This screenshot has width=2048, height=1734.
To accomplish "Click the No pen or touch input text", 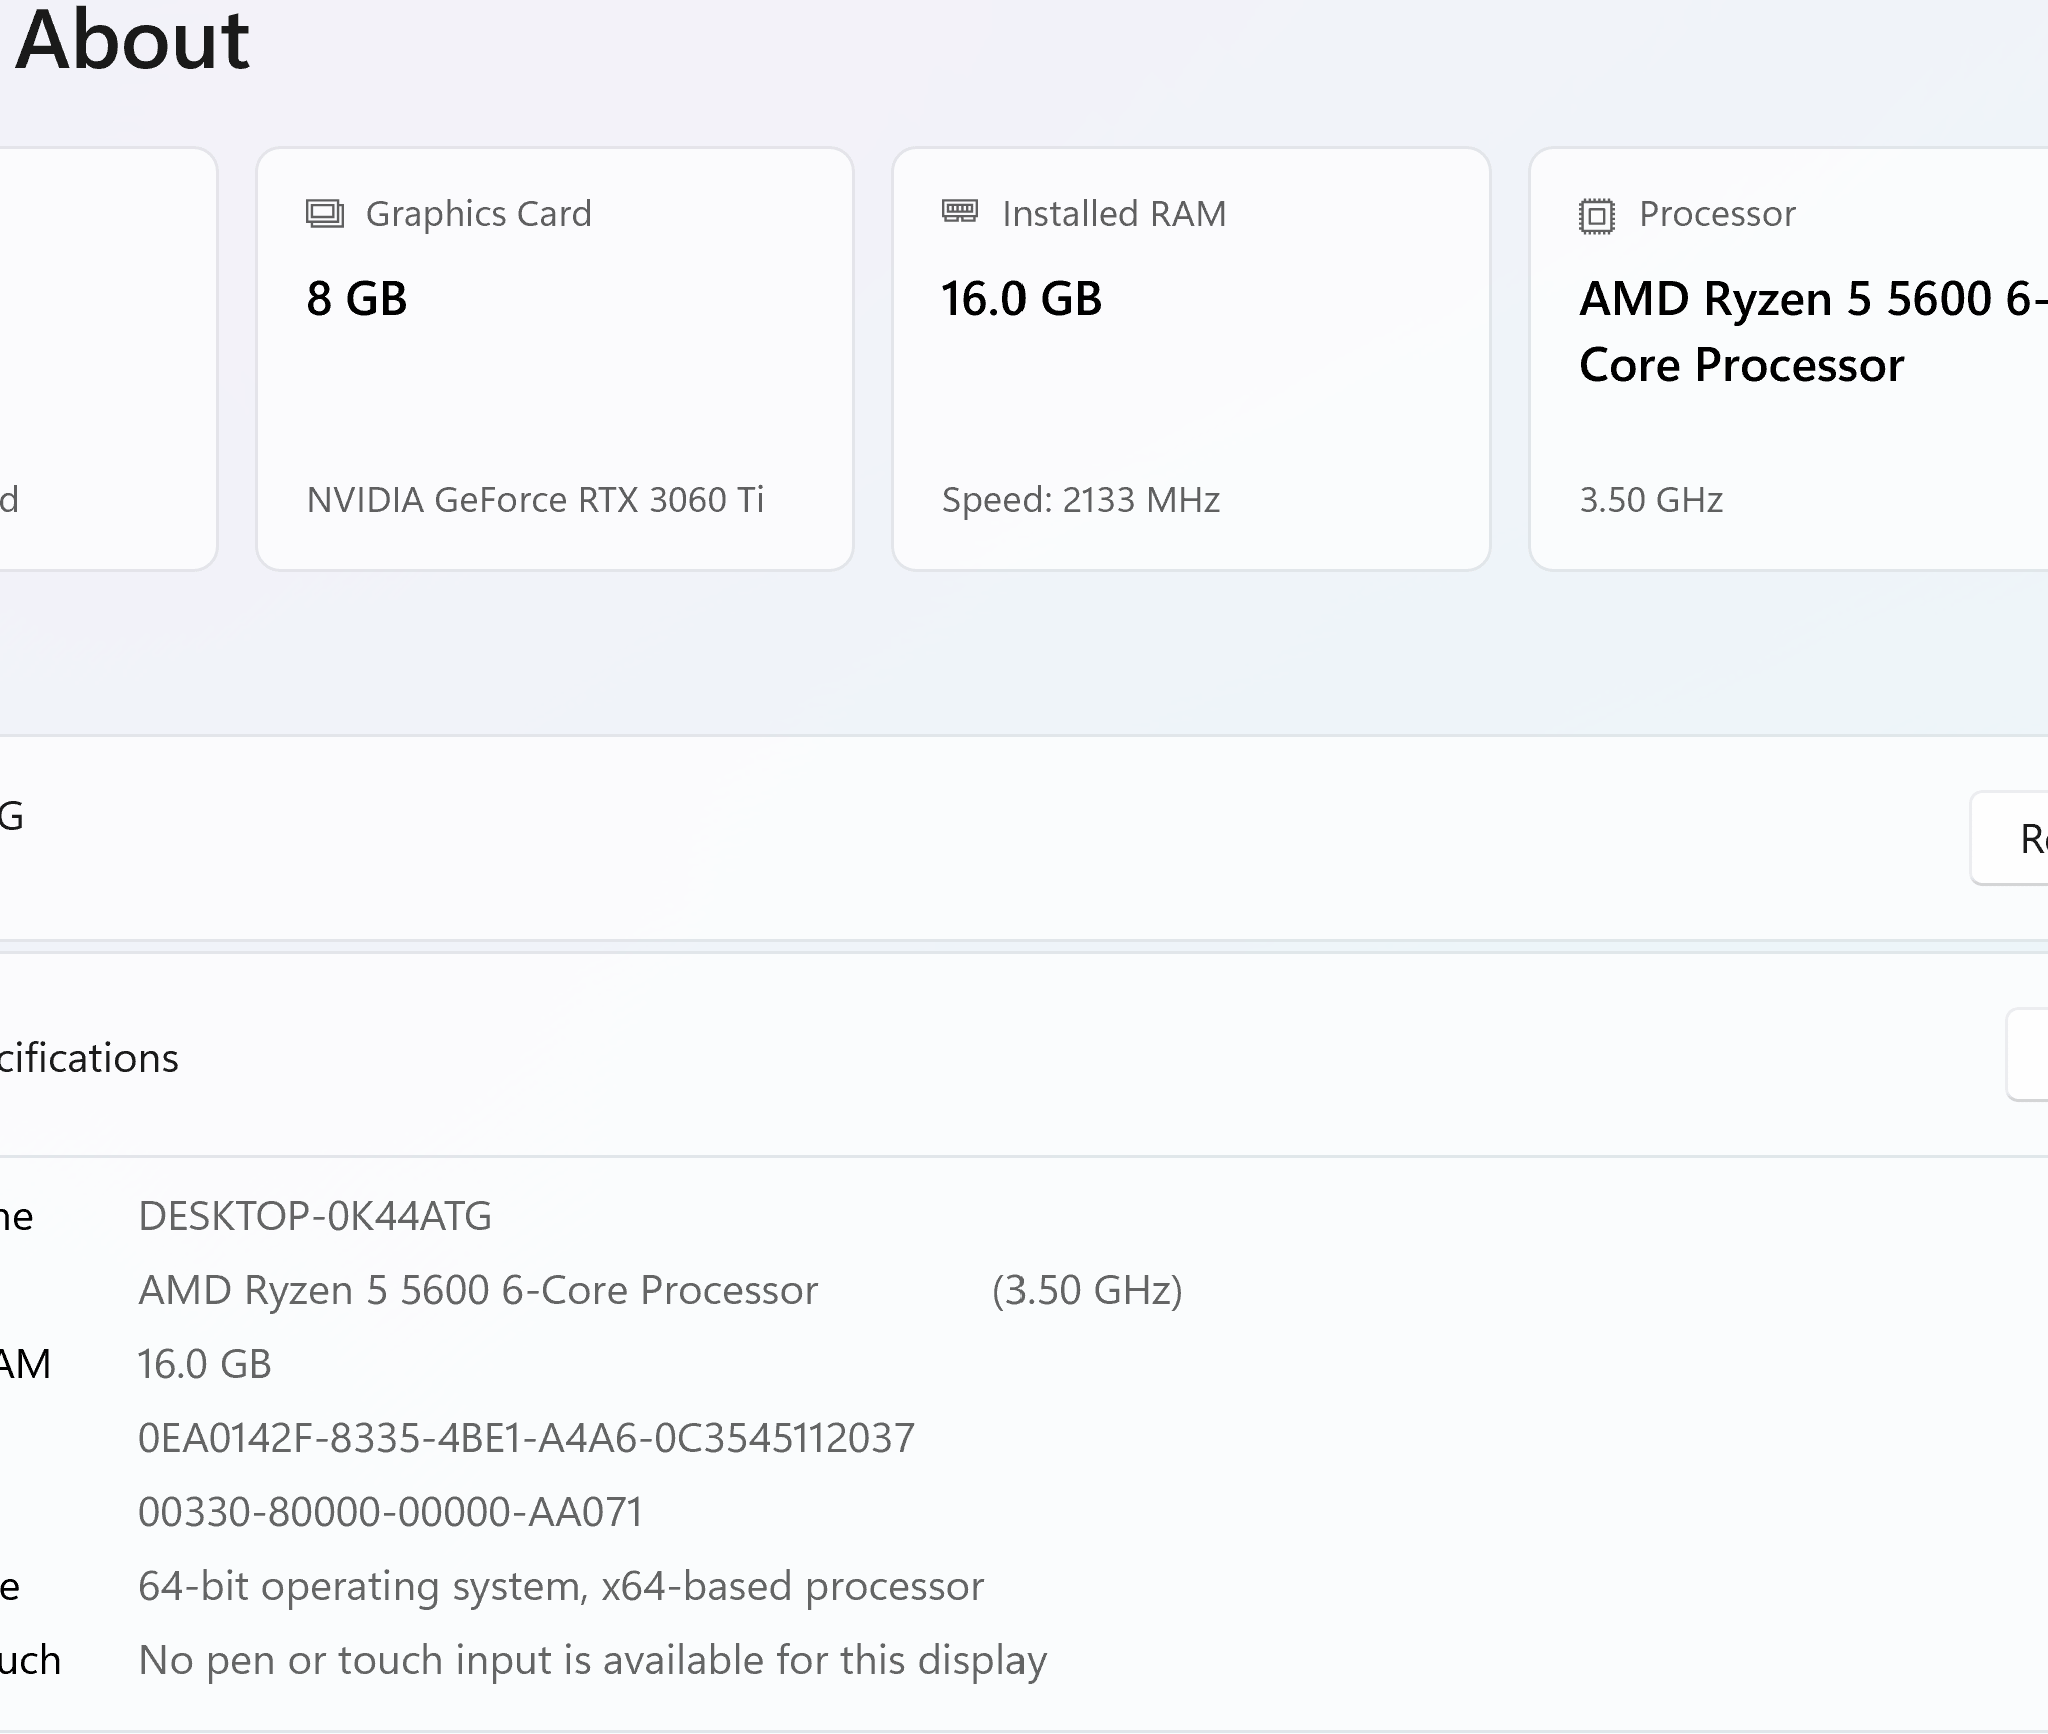I will (592, 1660).
